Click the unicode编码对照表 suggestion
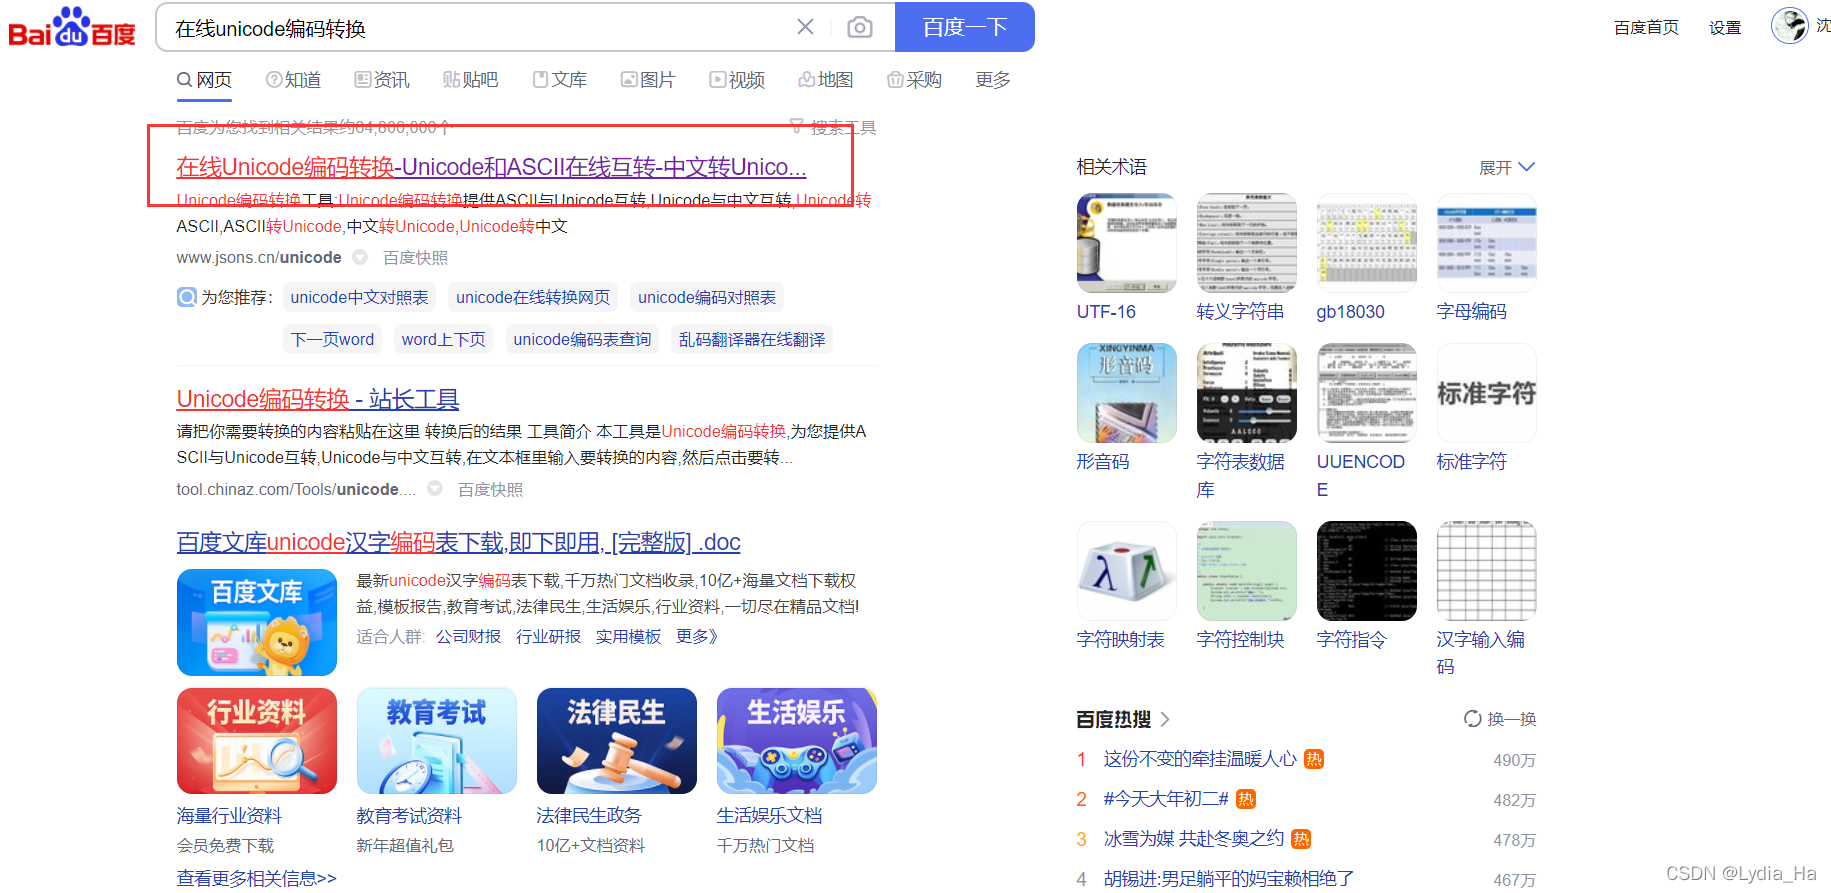This screenshot has width=1831, height=893. coord(707,297)
